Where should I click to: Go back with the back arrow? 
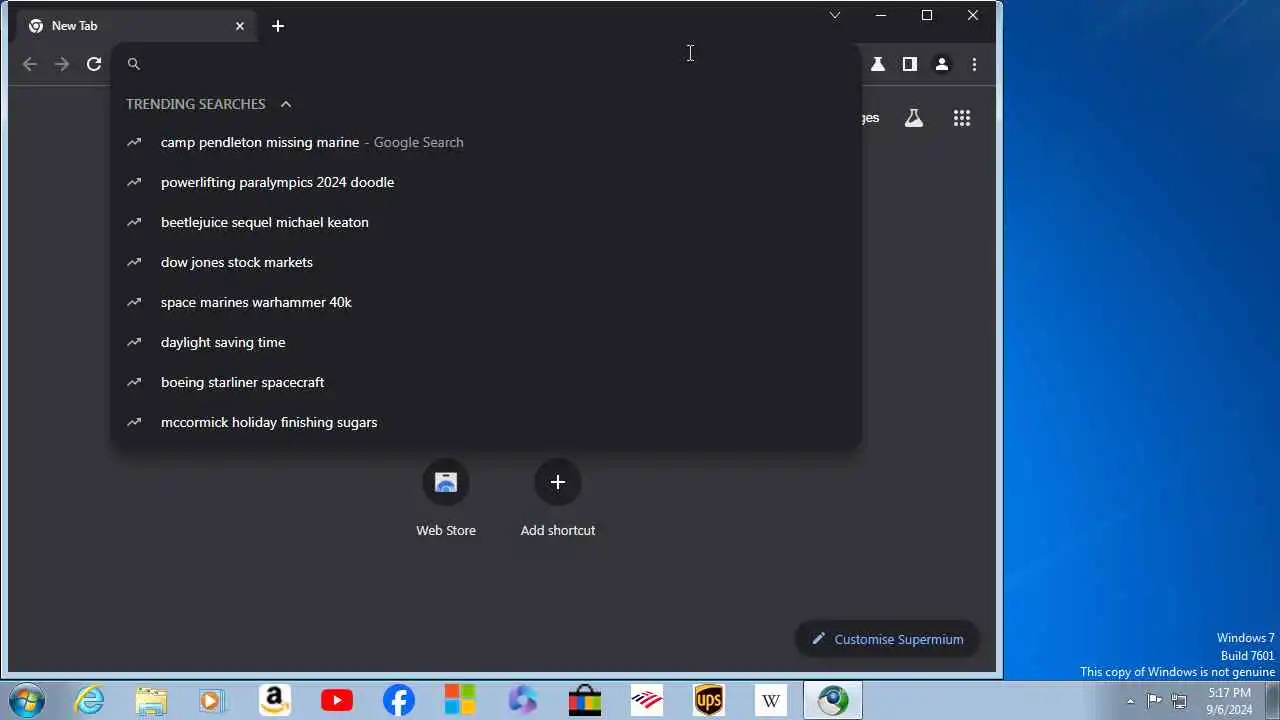tap(30, 64)
